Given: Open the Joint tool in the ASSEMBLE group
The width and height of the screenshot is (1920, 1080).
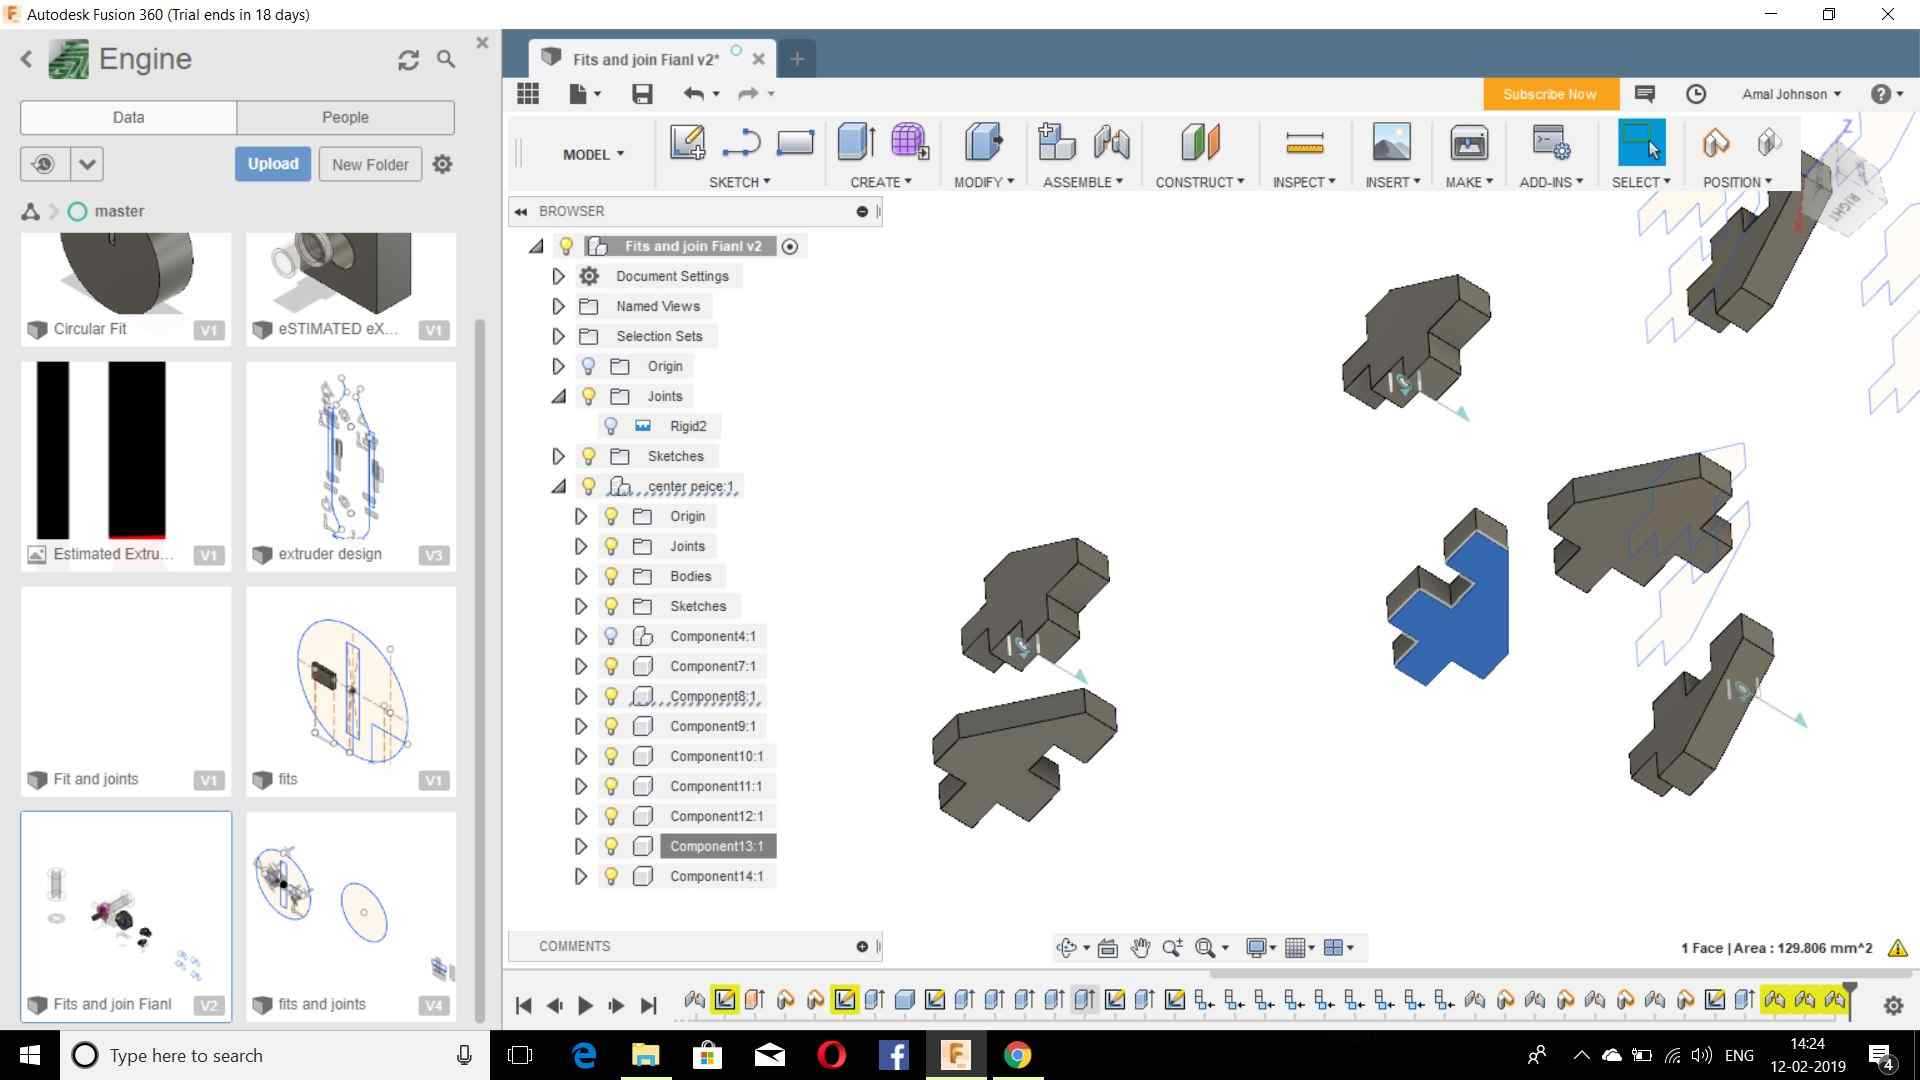Looking at the screenshot, I should click(1111, 142).
